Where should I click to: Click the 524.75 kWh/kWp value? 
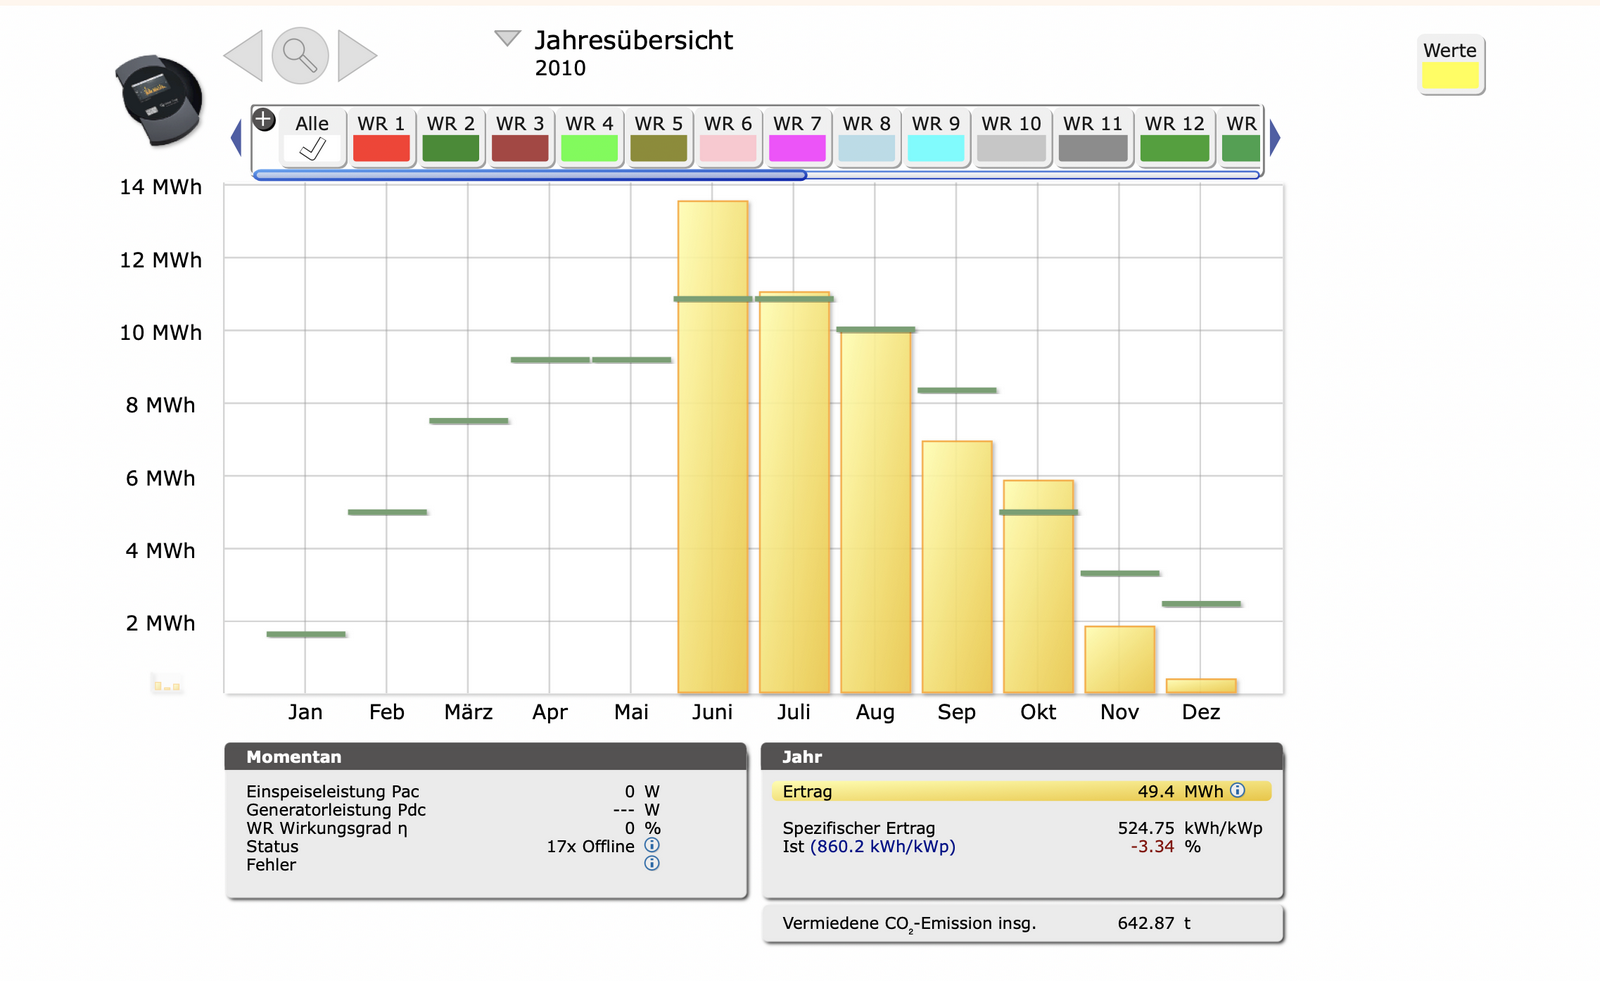[x=1190, y=828]
